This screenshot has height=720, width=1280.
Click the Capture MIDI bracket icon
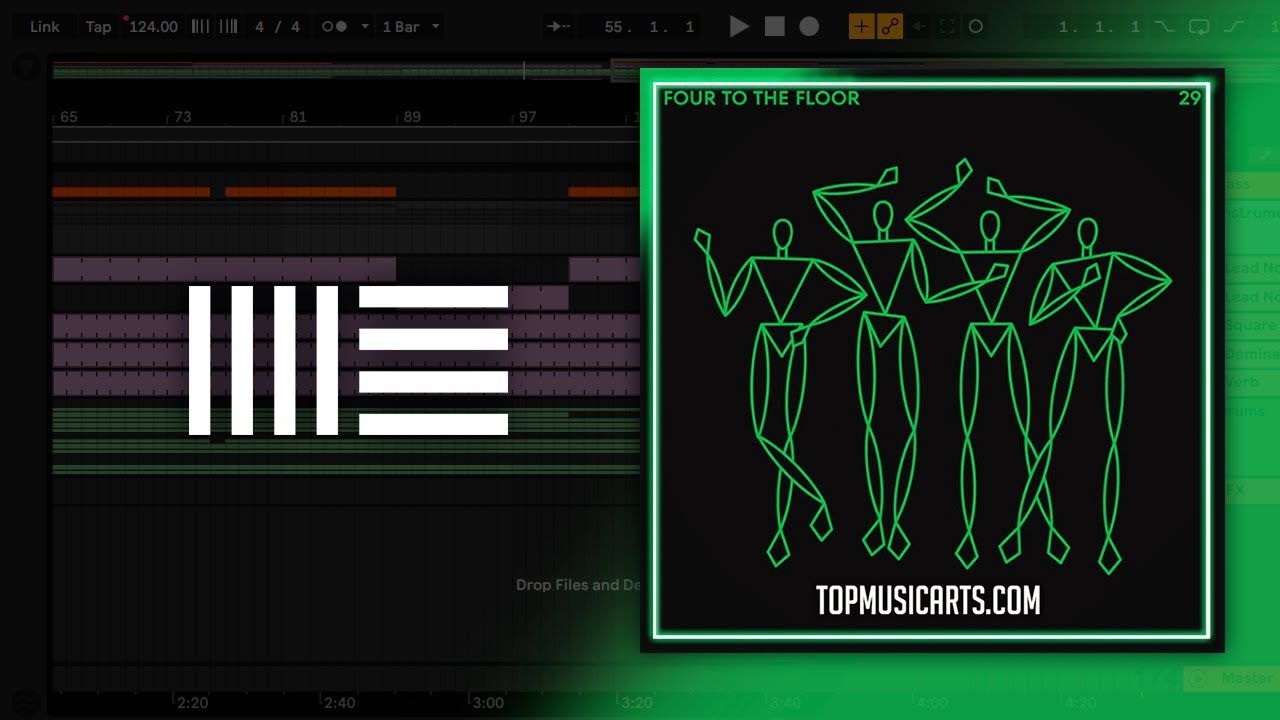[x=947, y=27]
